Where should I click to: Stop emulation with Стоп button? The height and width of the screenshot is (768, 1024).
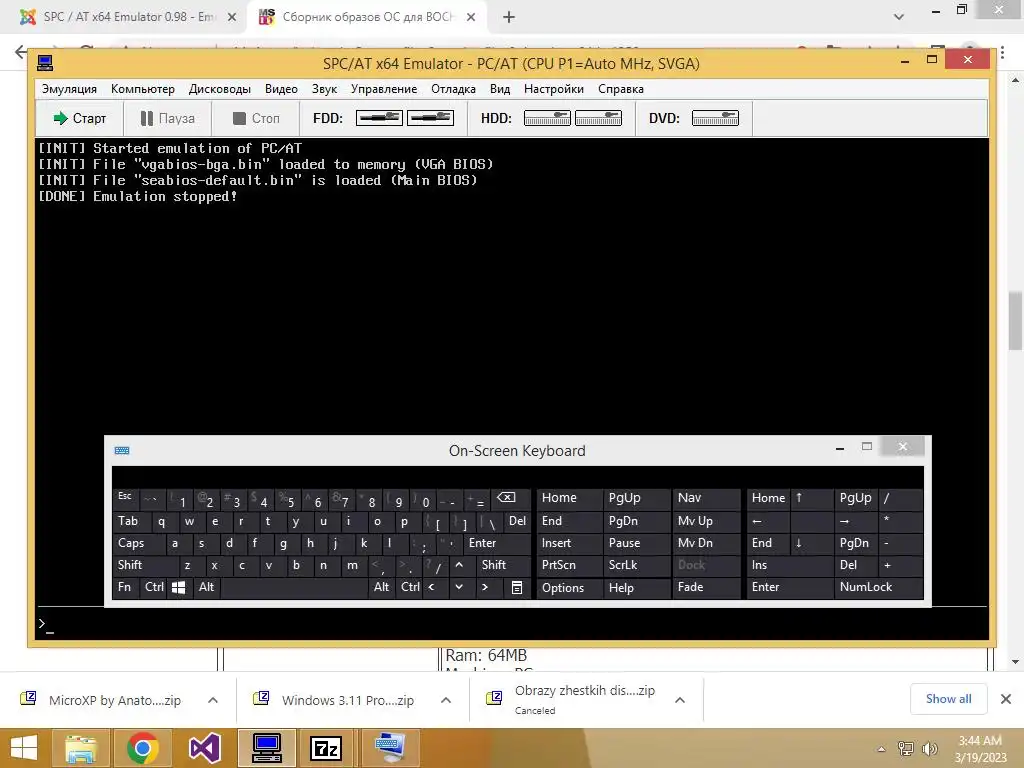click(256, 118)
